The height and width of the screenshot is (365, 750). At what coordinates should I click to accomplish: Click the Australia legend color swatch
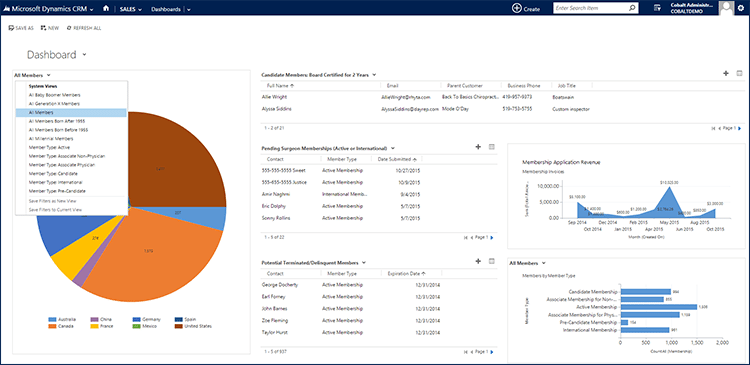click(52, 319)
